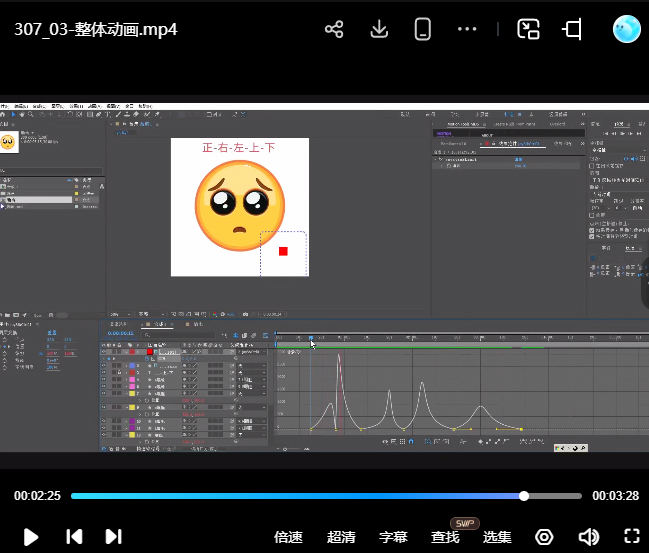Switch to picture-in-picture mini window
Viewport: 649px width, 553px height.
(x=528, y=29)
